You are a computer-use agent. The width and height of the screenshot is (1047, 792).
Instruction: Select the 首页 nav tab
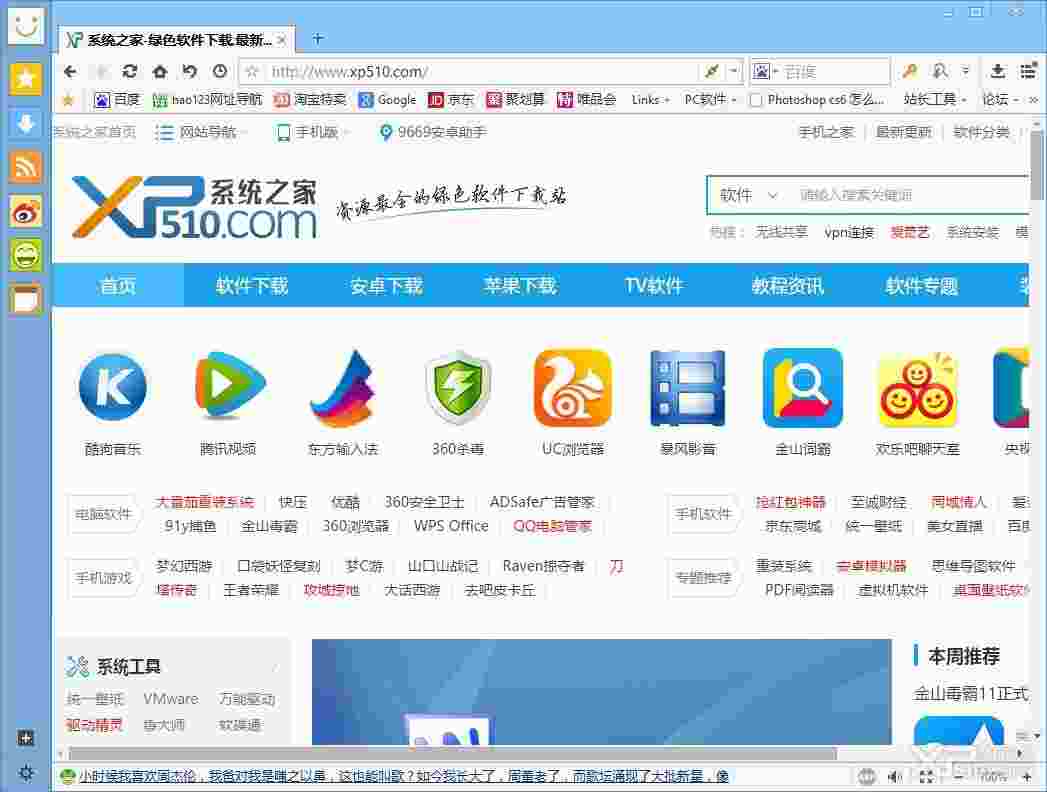point(118,286)
